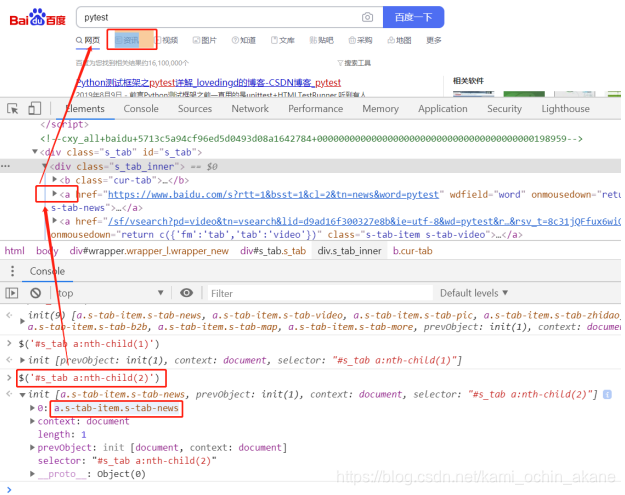Click the Baidu logo
Viewport: 625px width, 495px height.
click(x=37, y=18)
